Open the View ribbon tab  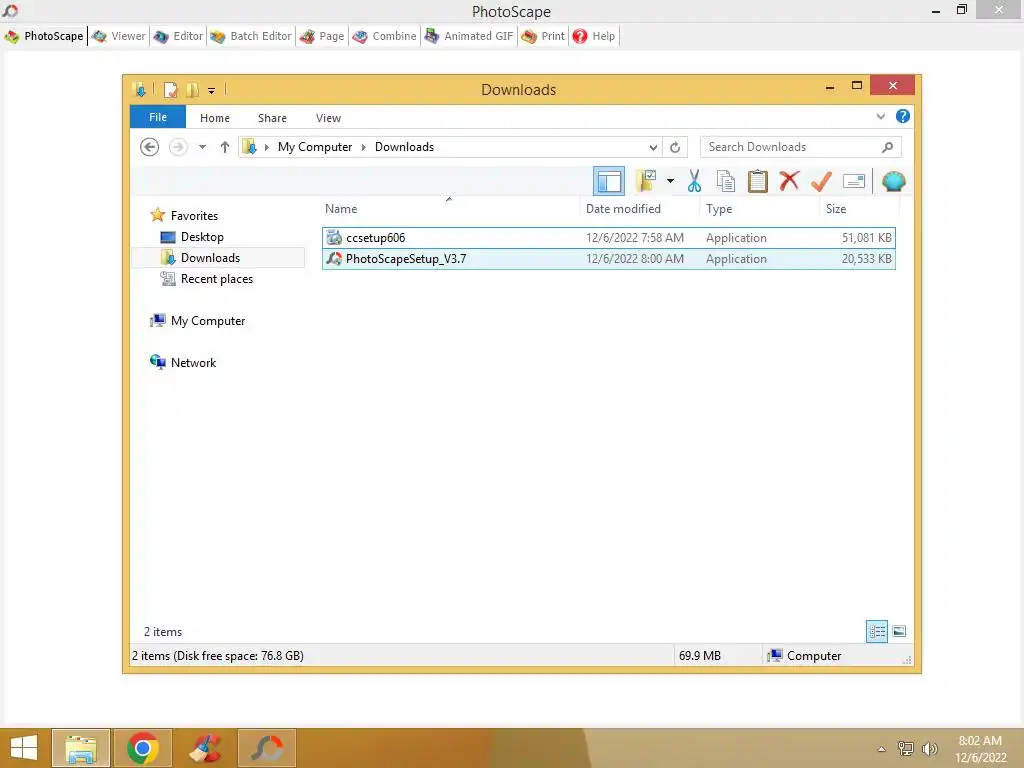(328, 118)
